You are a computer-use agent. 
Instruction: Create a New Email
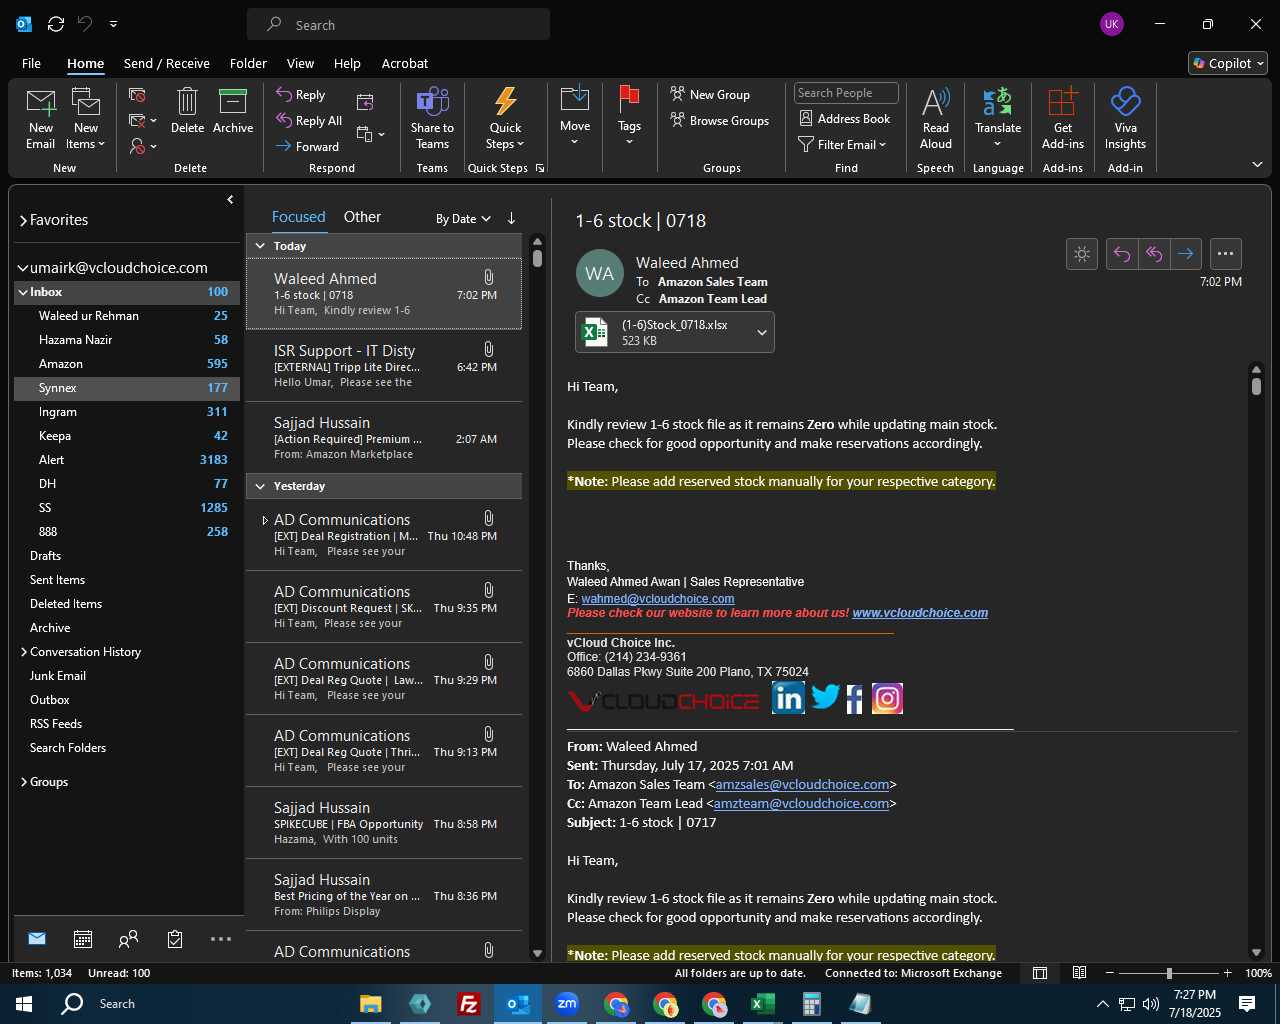pyautogui.click(x=41, y=119)
